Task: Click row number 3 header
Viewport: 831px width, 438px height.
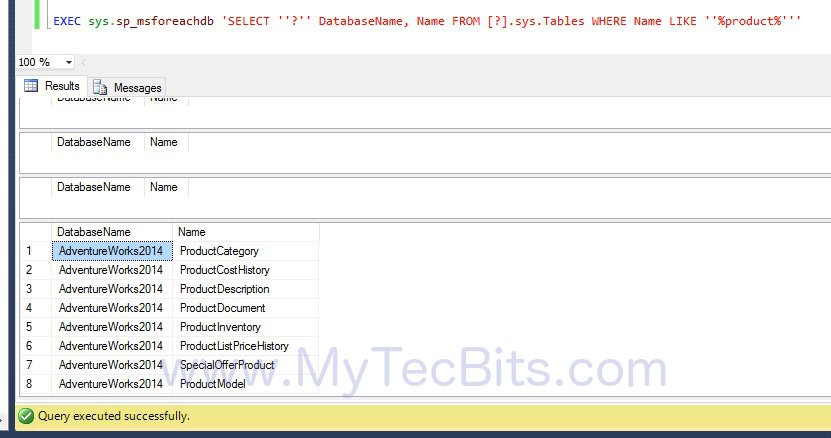Action: click(x=36, y=290)
